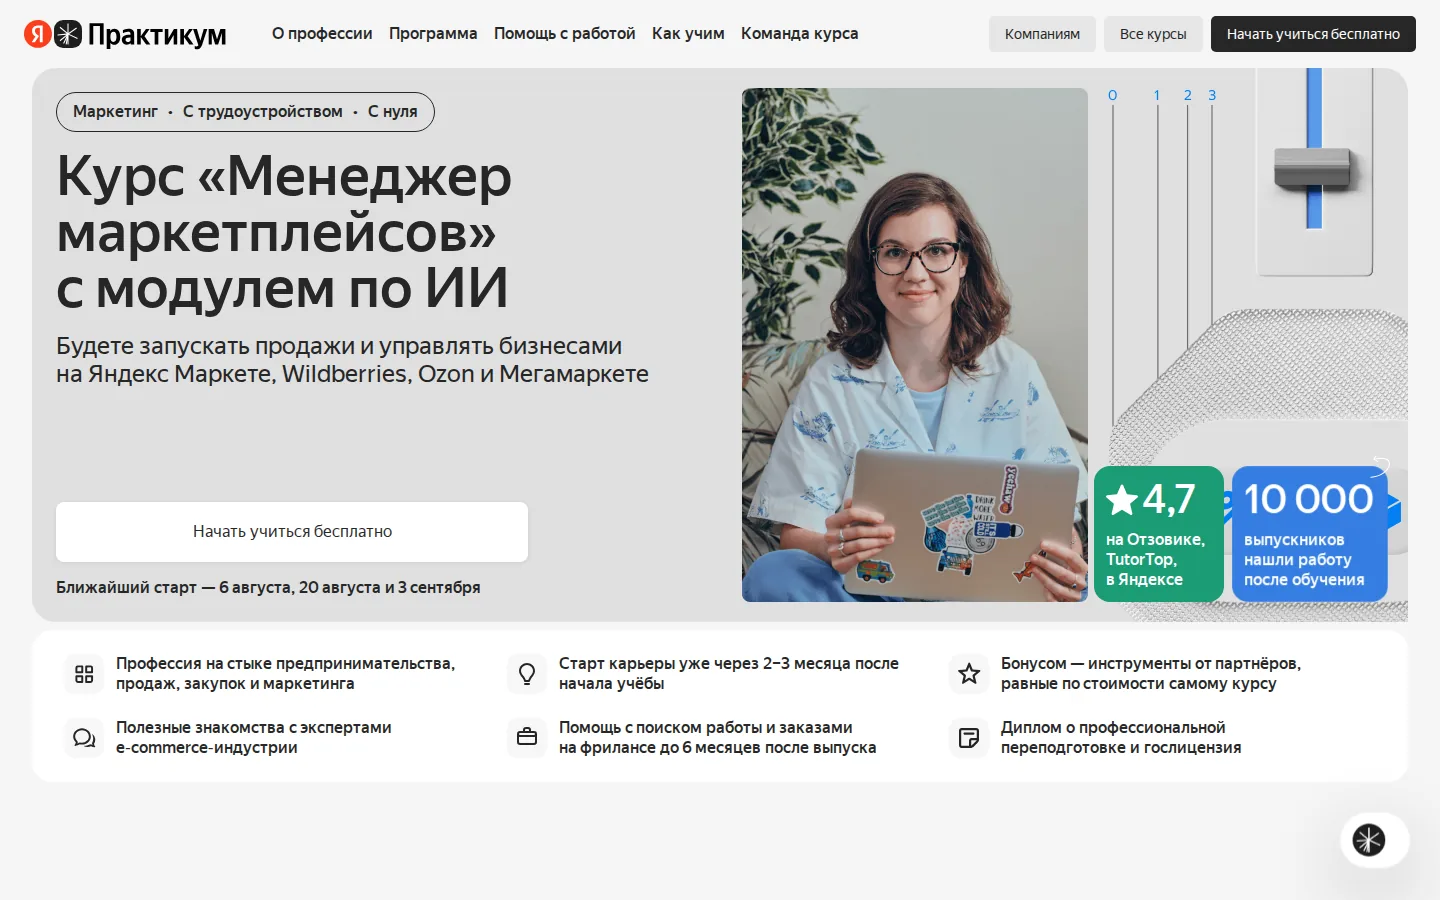Click the woman with laptop photo
1440x900 pixels.
coord(915,345)
